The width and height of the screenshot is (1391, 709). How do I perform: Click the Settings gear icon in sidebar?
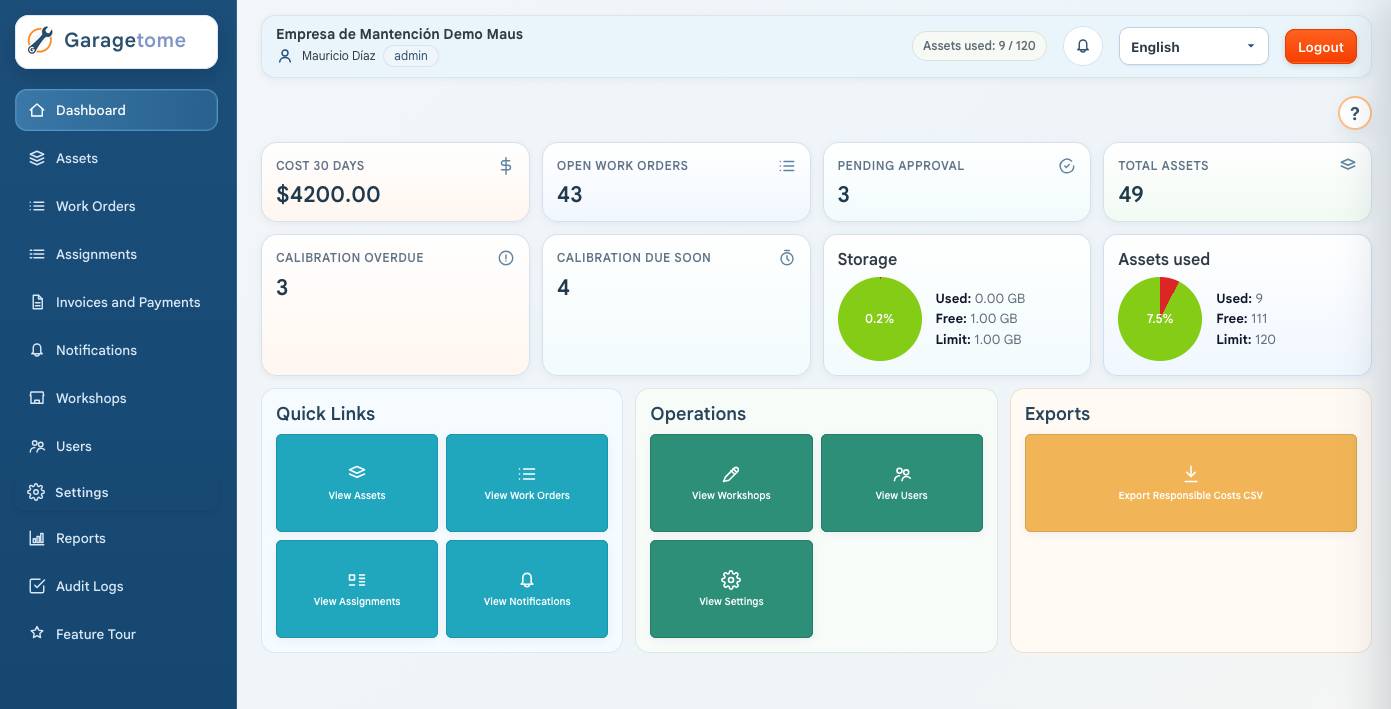pyautogui.click(x=36, y=492)
